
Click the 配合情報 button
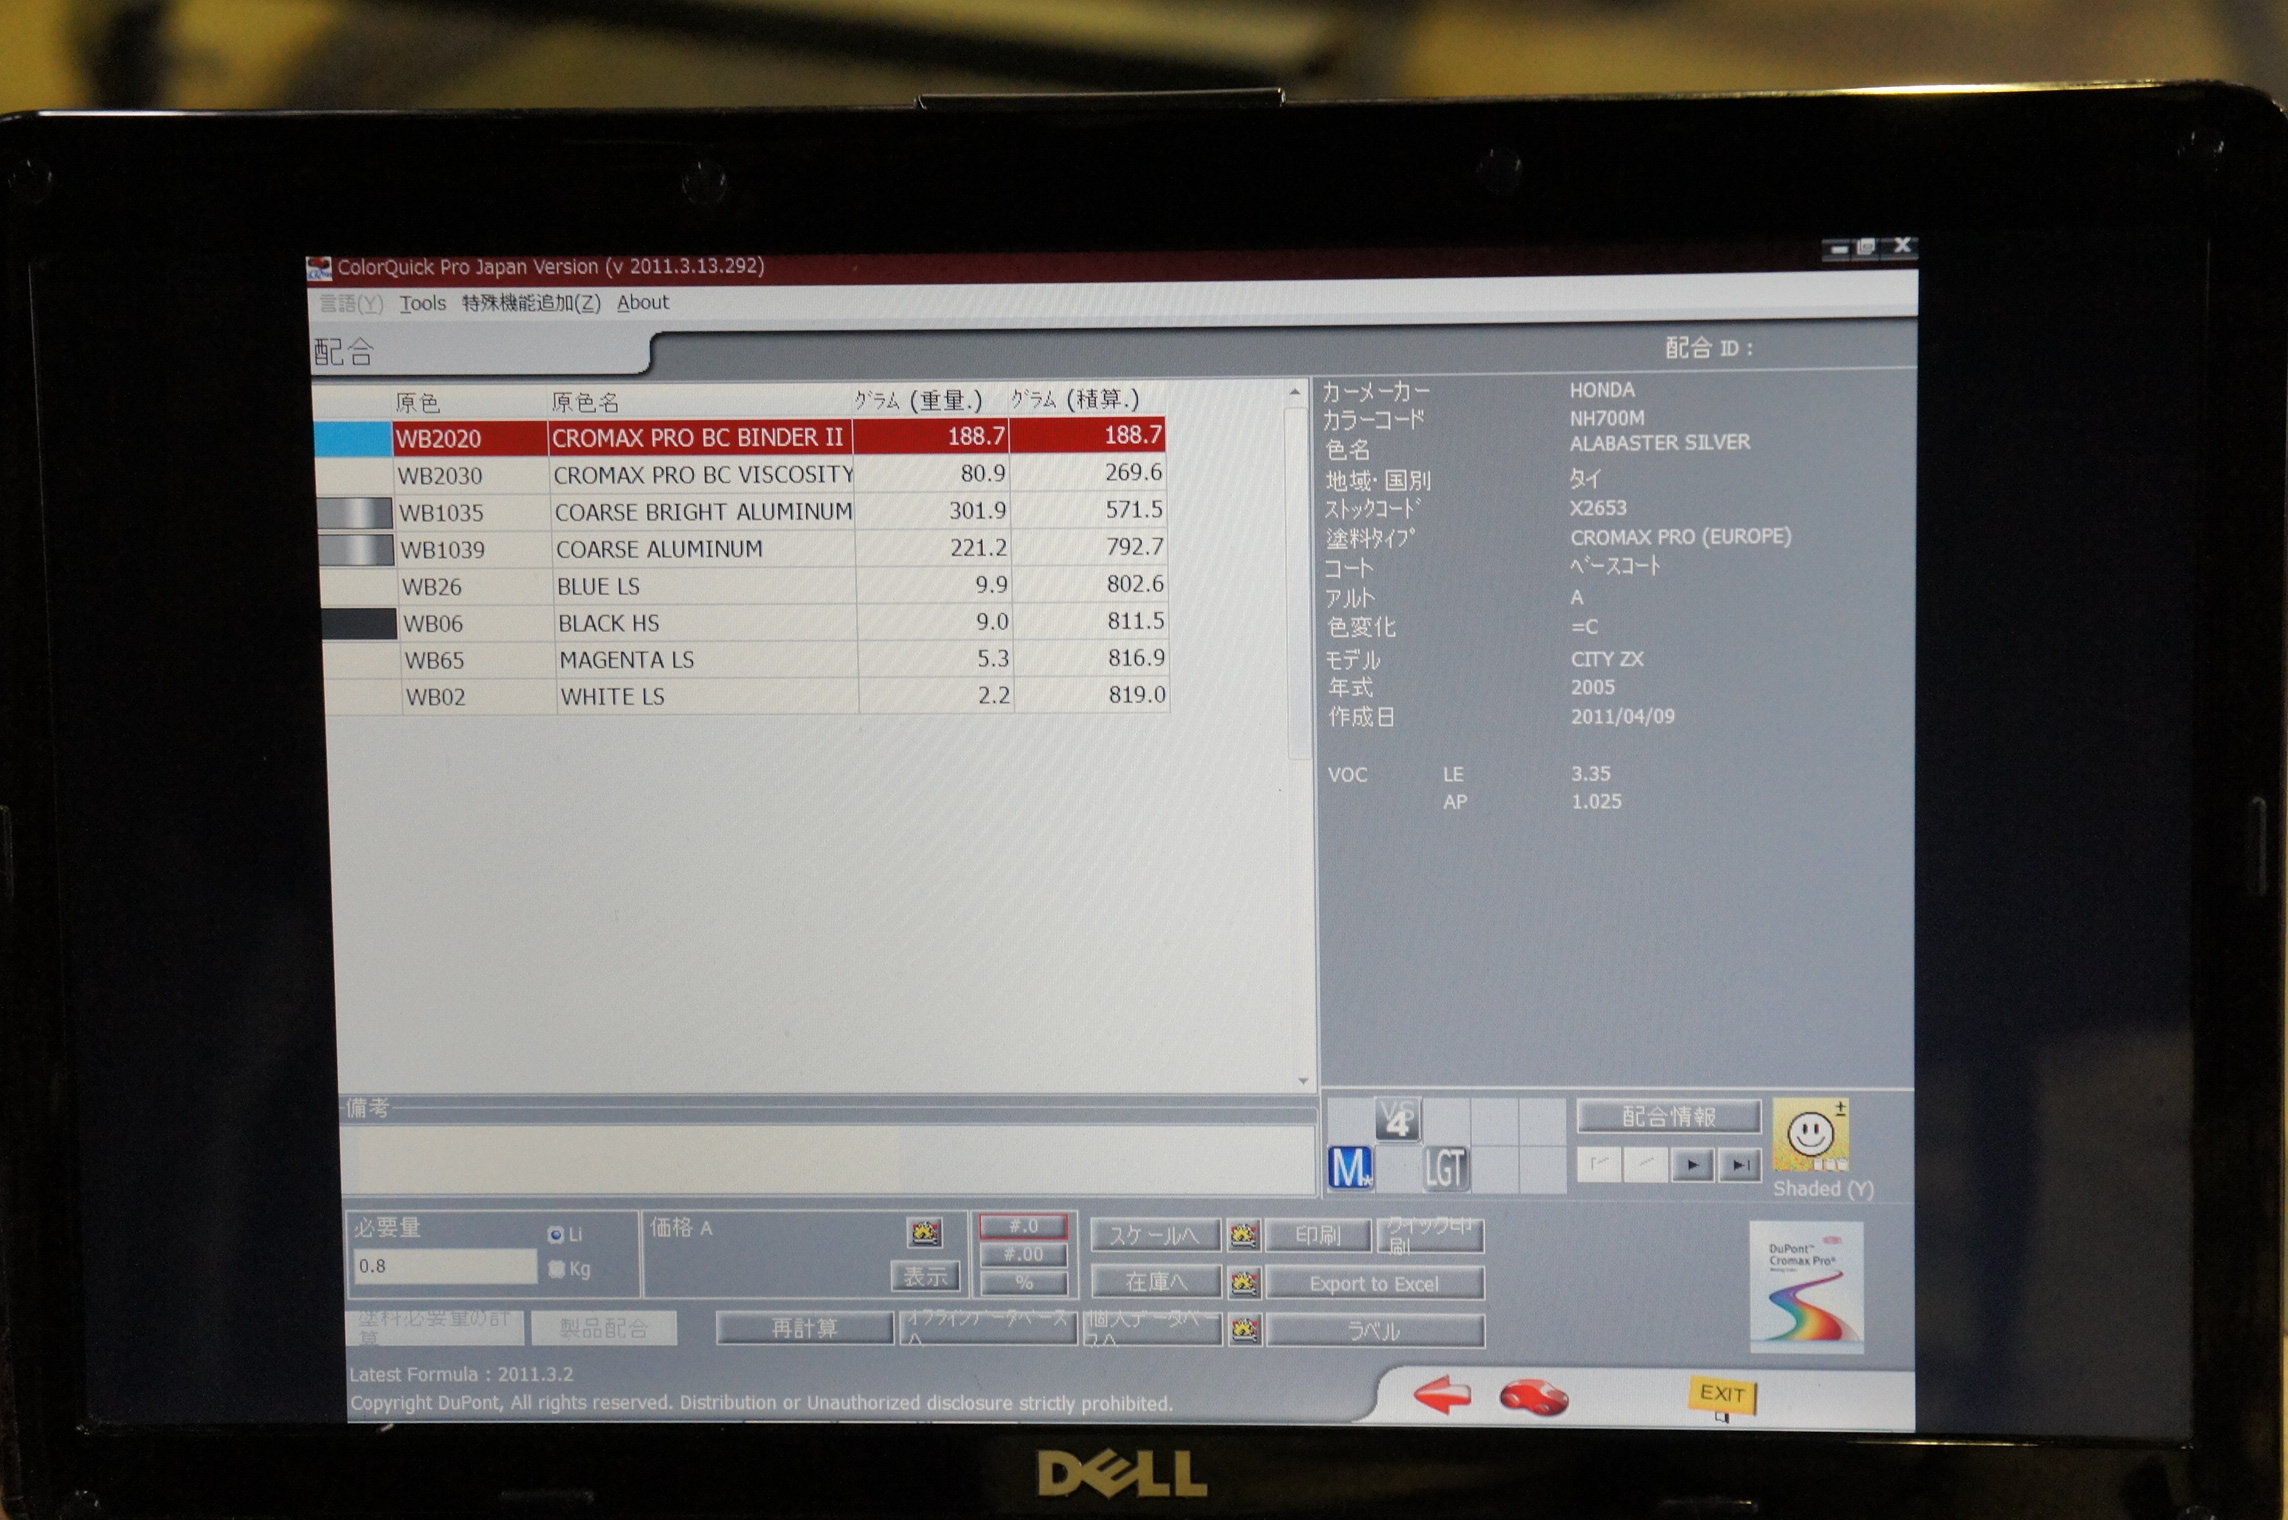pyautogui.click(x=1668, y=1116)
